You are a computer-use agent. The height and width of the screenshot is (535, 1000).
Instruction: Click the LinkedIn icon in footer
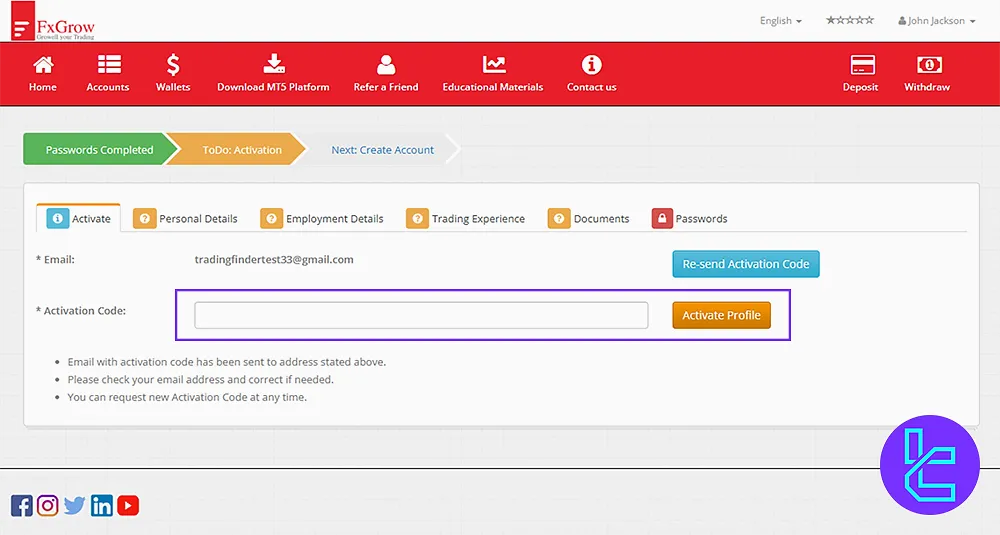tap(101, 506)
